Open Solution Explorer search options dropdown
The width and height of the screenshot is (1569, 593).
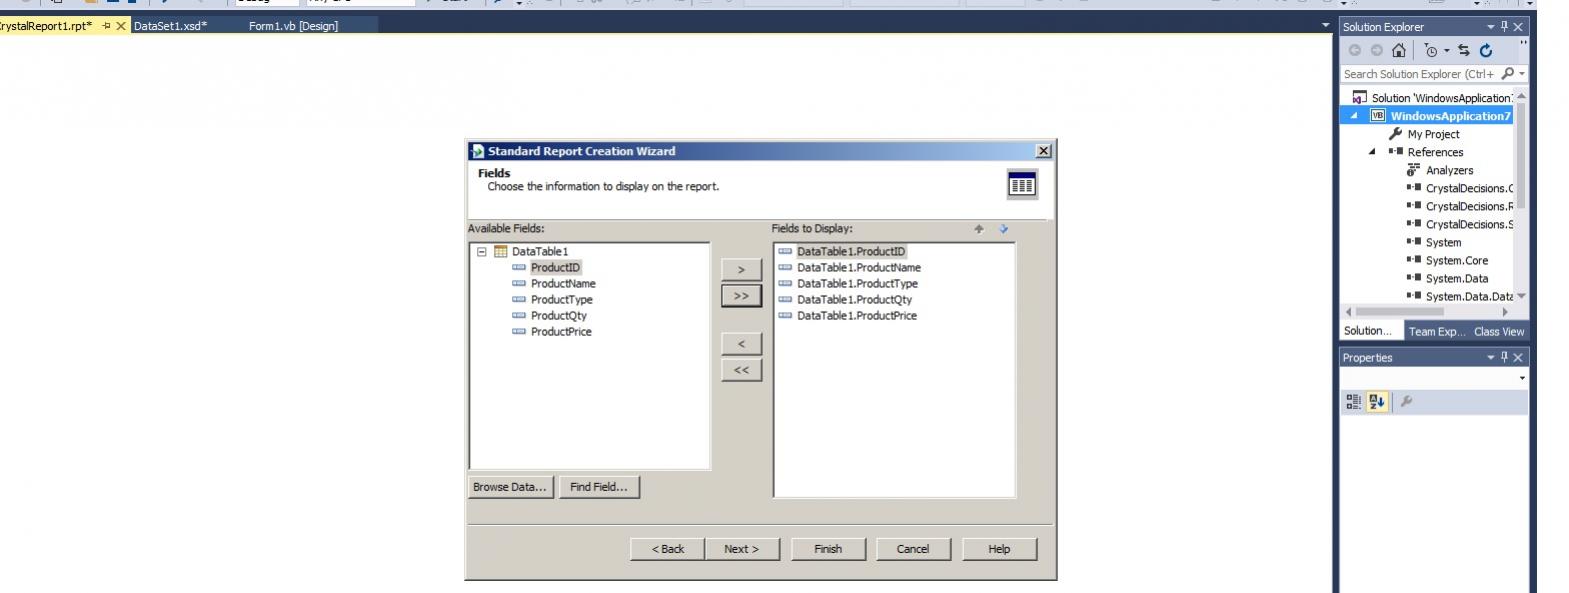(1522, 73)
